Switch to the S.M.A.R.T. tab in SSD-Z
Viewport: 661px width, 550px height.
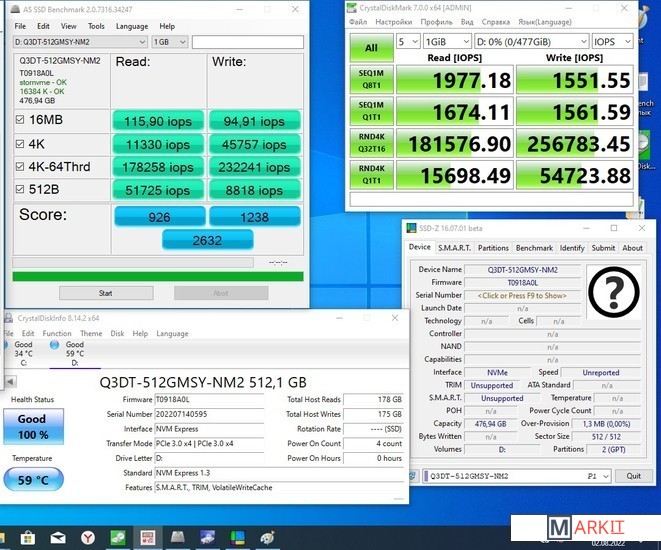454,248
